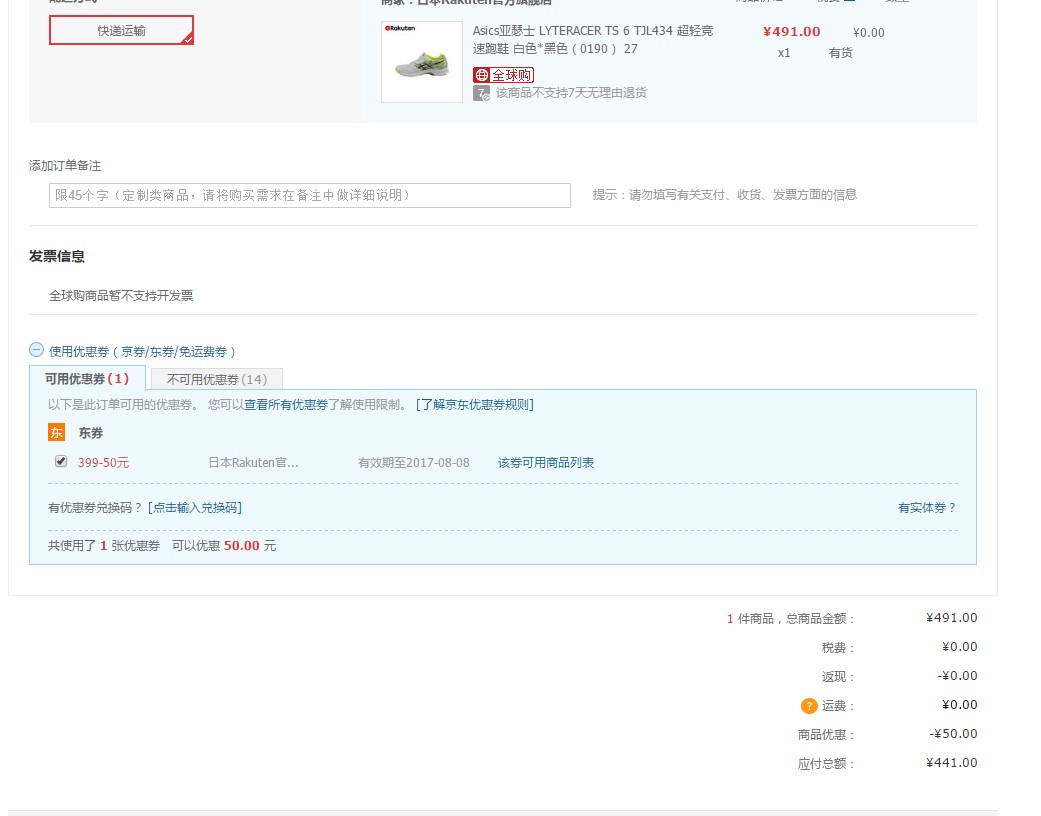Switch to the 可用优惠券(1) tab
Image resolution: width=1041 pixels, height=816 pixels.
pos(87,378)
